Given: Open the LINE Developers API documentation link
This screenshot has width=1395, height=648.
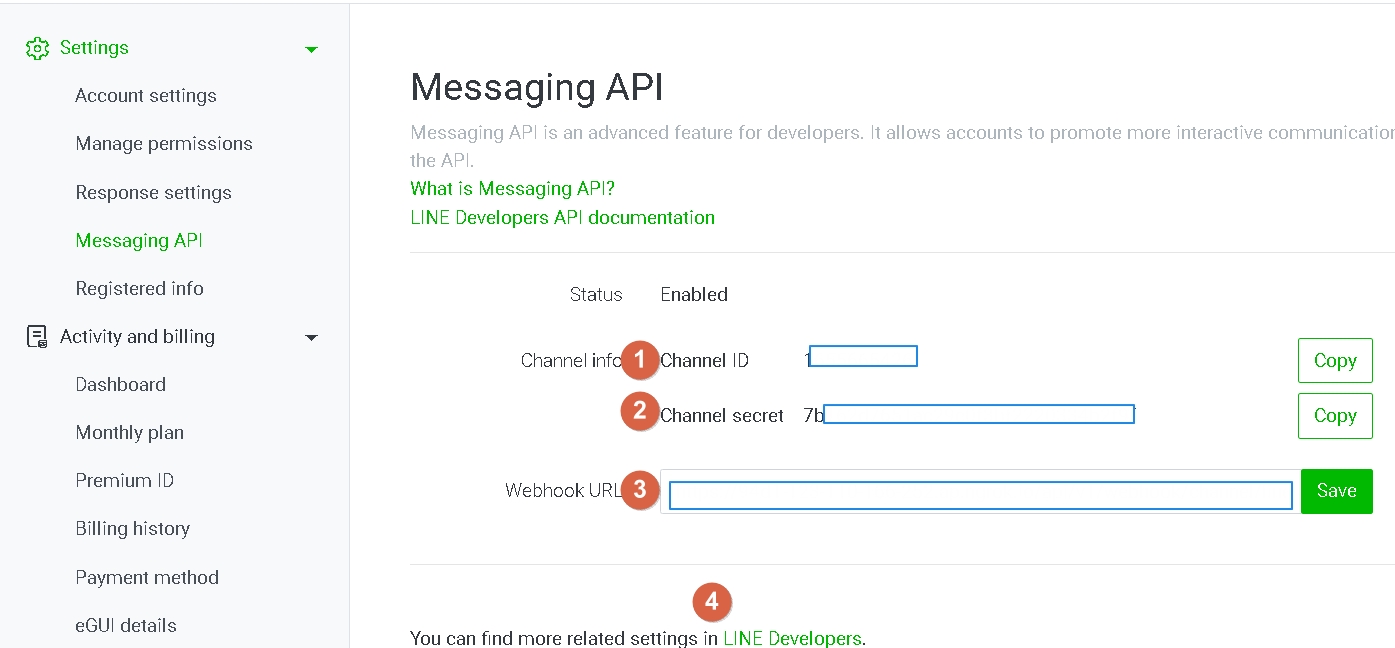Looking at the screenshot, I should click(562, 218).
